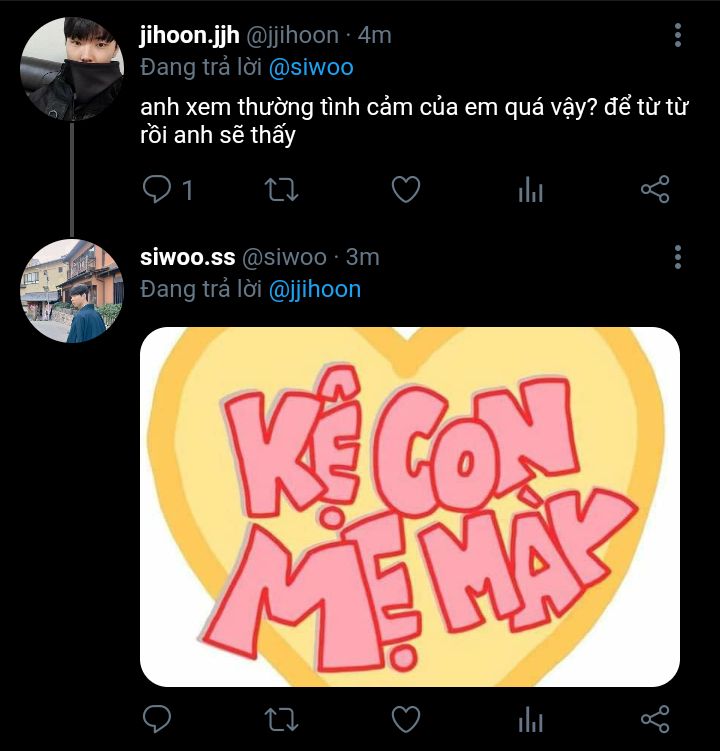
Task: Reply to jihoon.jjh's tweet
Action: 157,190
